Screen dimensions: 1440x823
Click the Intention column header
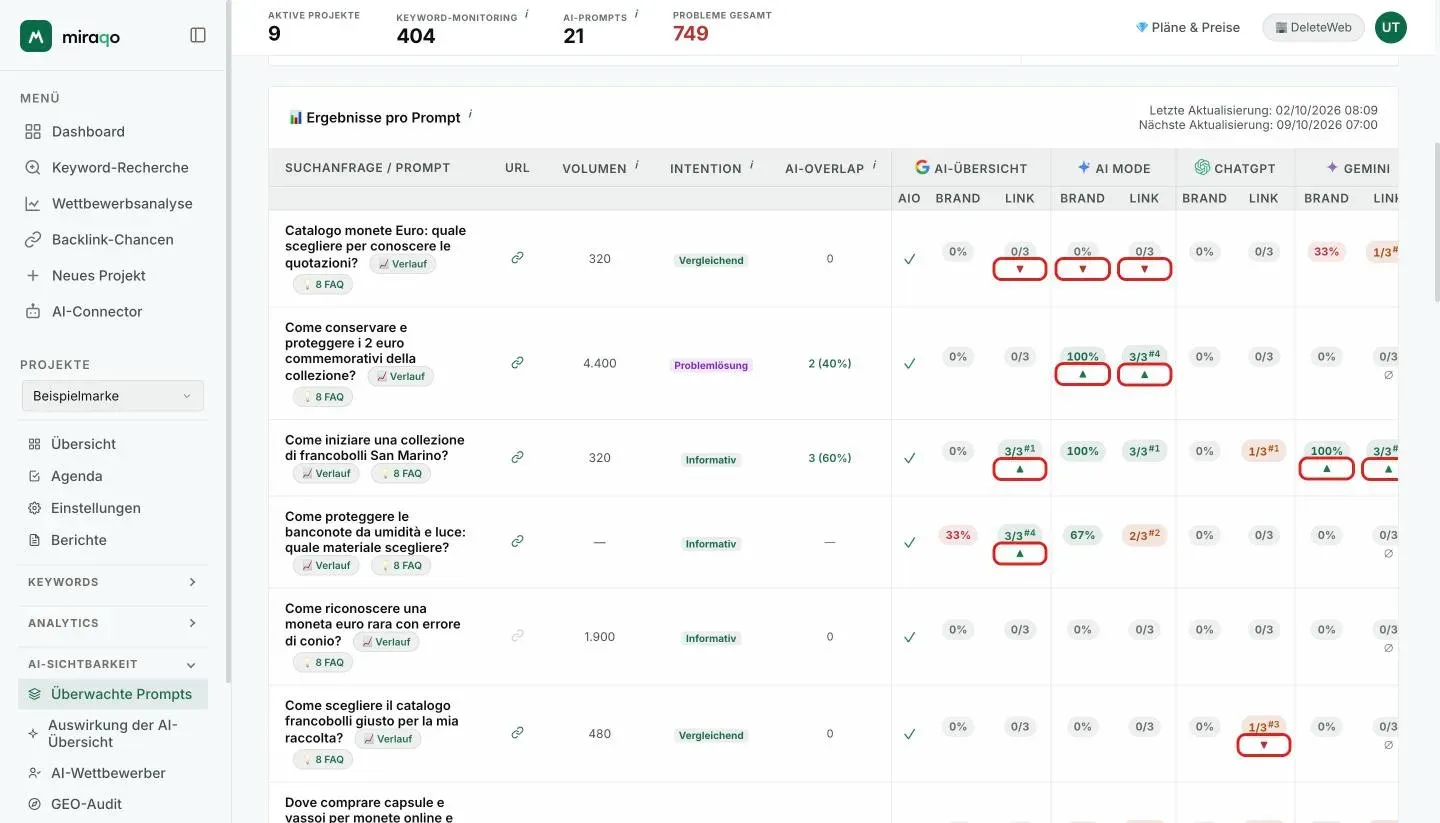pyautogui.click(x=705, y=168)
